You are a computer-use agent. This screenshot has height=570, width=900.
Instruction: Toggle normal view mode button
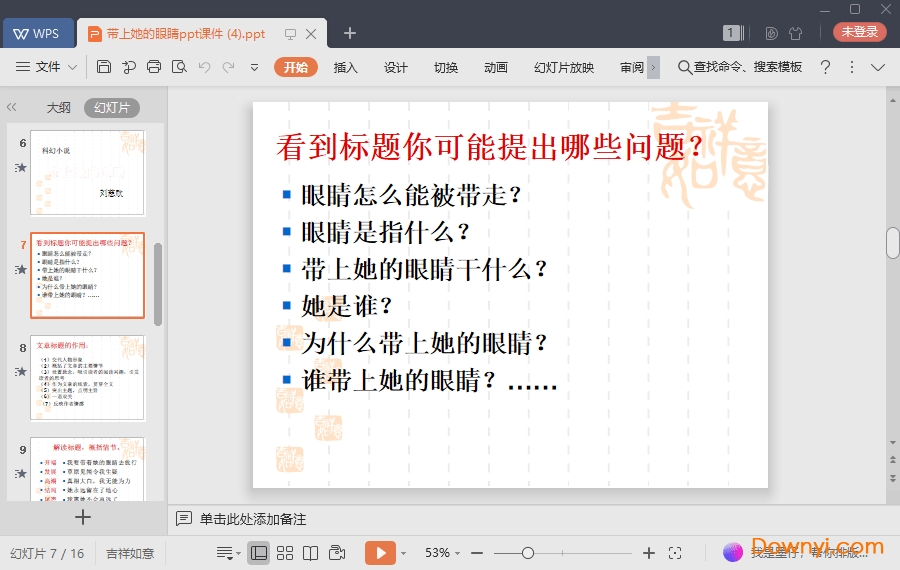click(x=258, y=553)
